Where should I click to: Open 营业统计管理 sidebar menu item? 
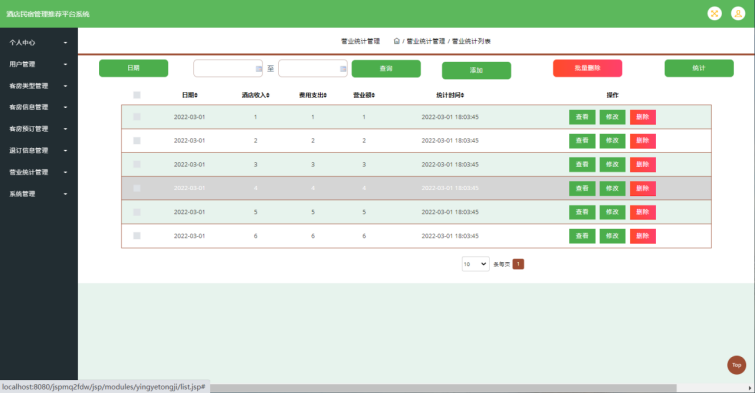click(38, 172)
